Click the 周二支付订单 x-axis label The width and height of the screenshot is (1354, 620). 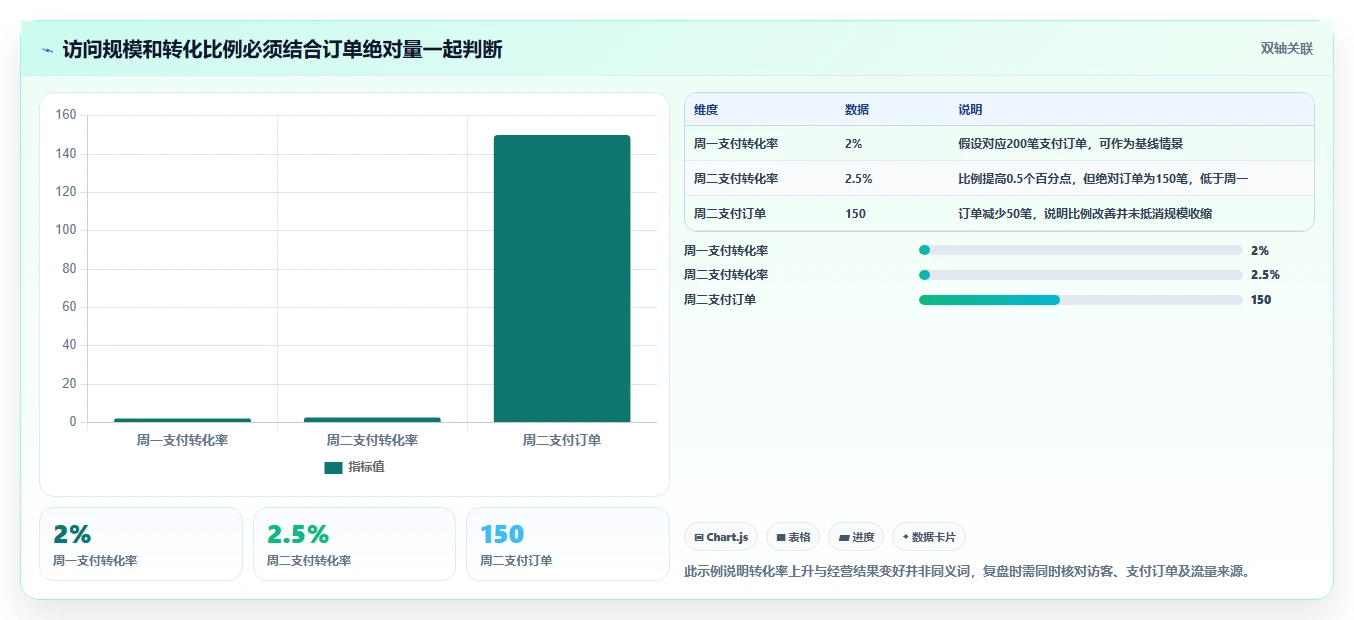click(x=562, y=440)
